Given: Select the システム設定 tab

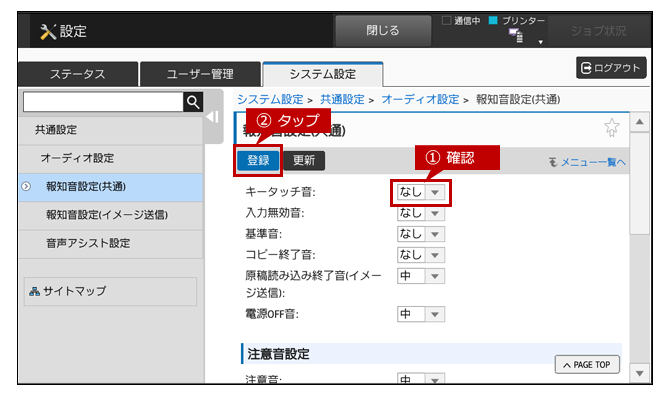Looking at the screenshot, I should [323, 74].
